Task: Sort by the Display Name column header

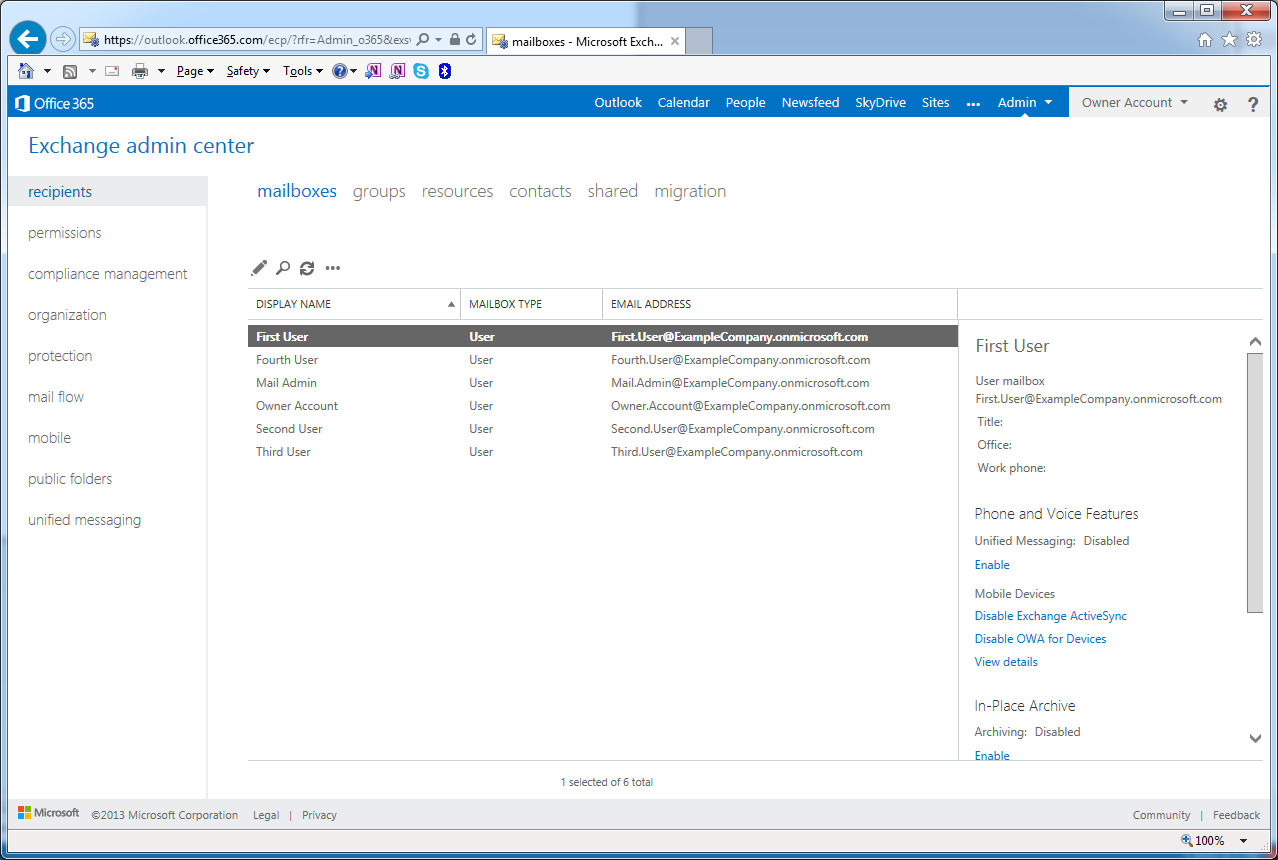Action: tap(294, 304)
